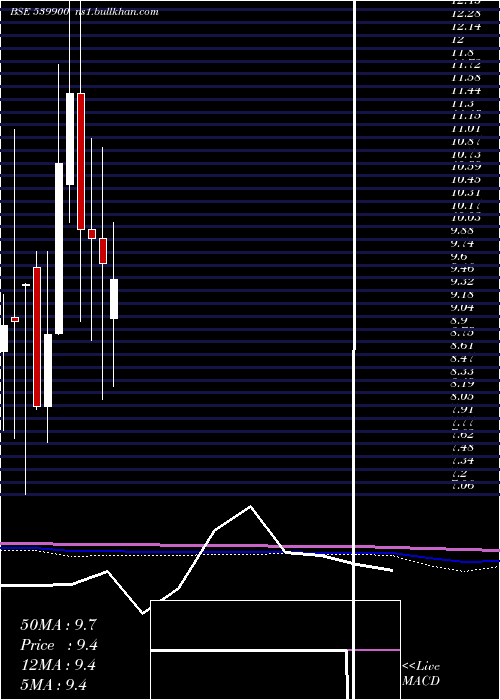
Task: Click the 8.05 price axis label
Action: (x=462, y=396)
